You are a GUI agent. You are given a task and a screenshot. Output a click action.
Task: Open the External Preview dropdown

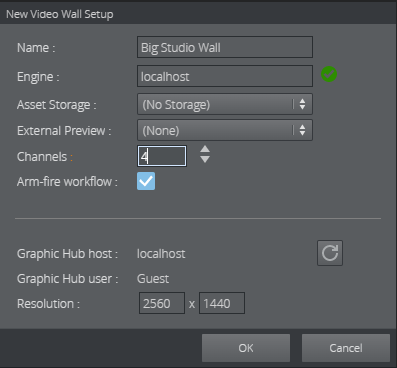point(225,130)
